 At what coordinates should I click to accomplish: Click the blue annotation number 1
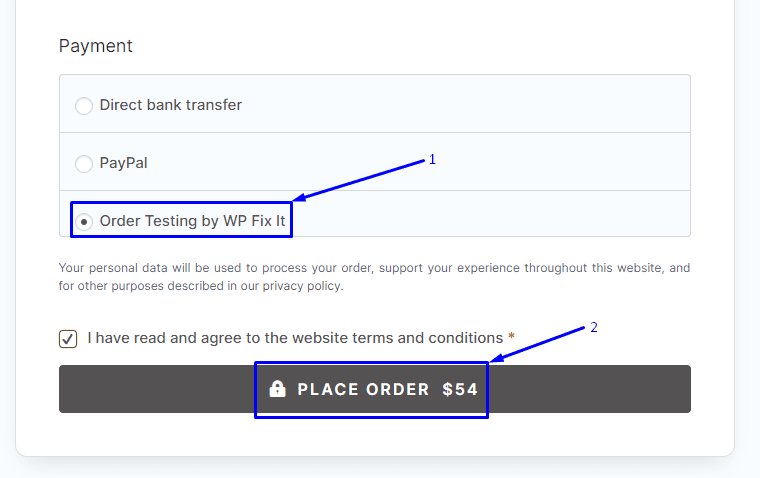click(432, 159)
